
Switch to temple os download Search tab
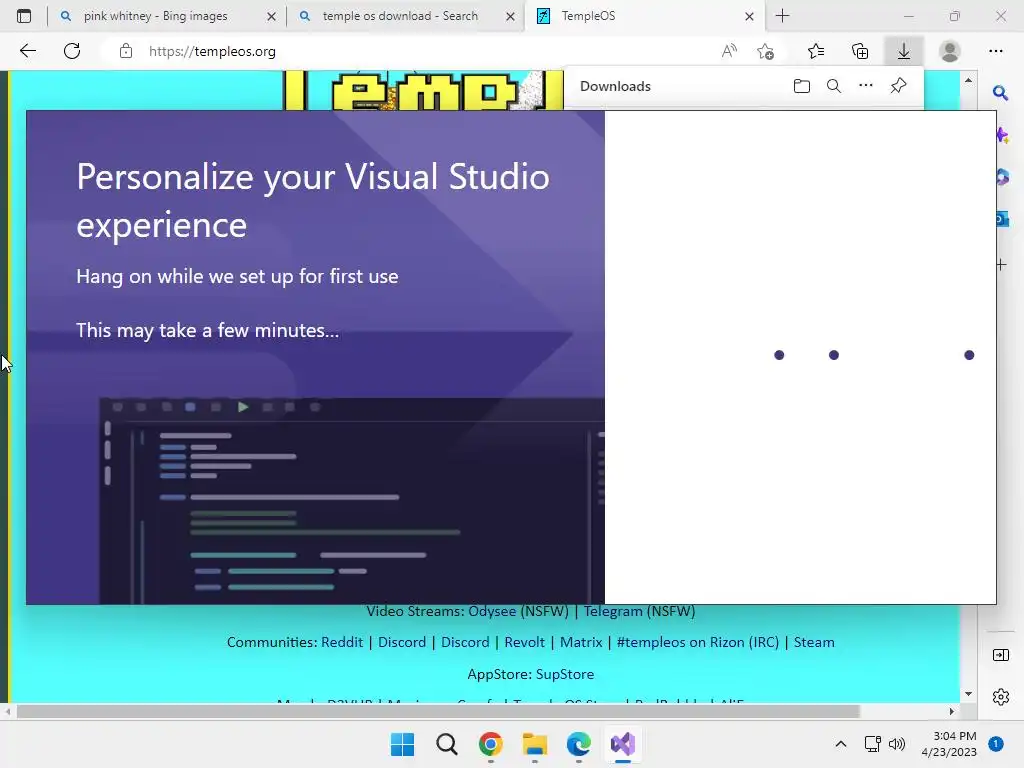click(400, 16)
